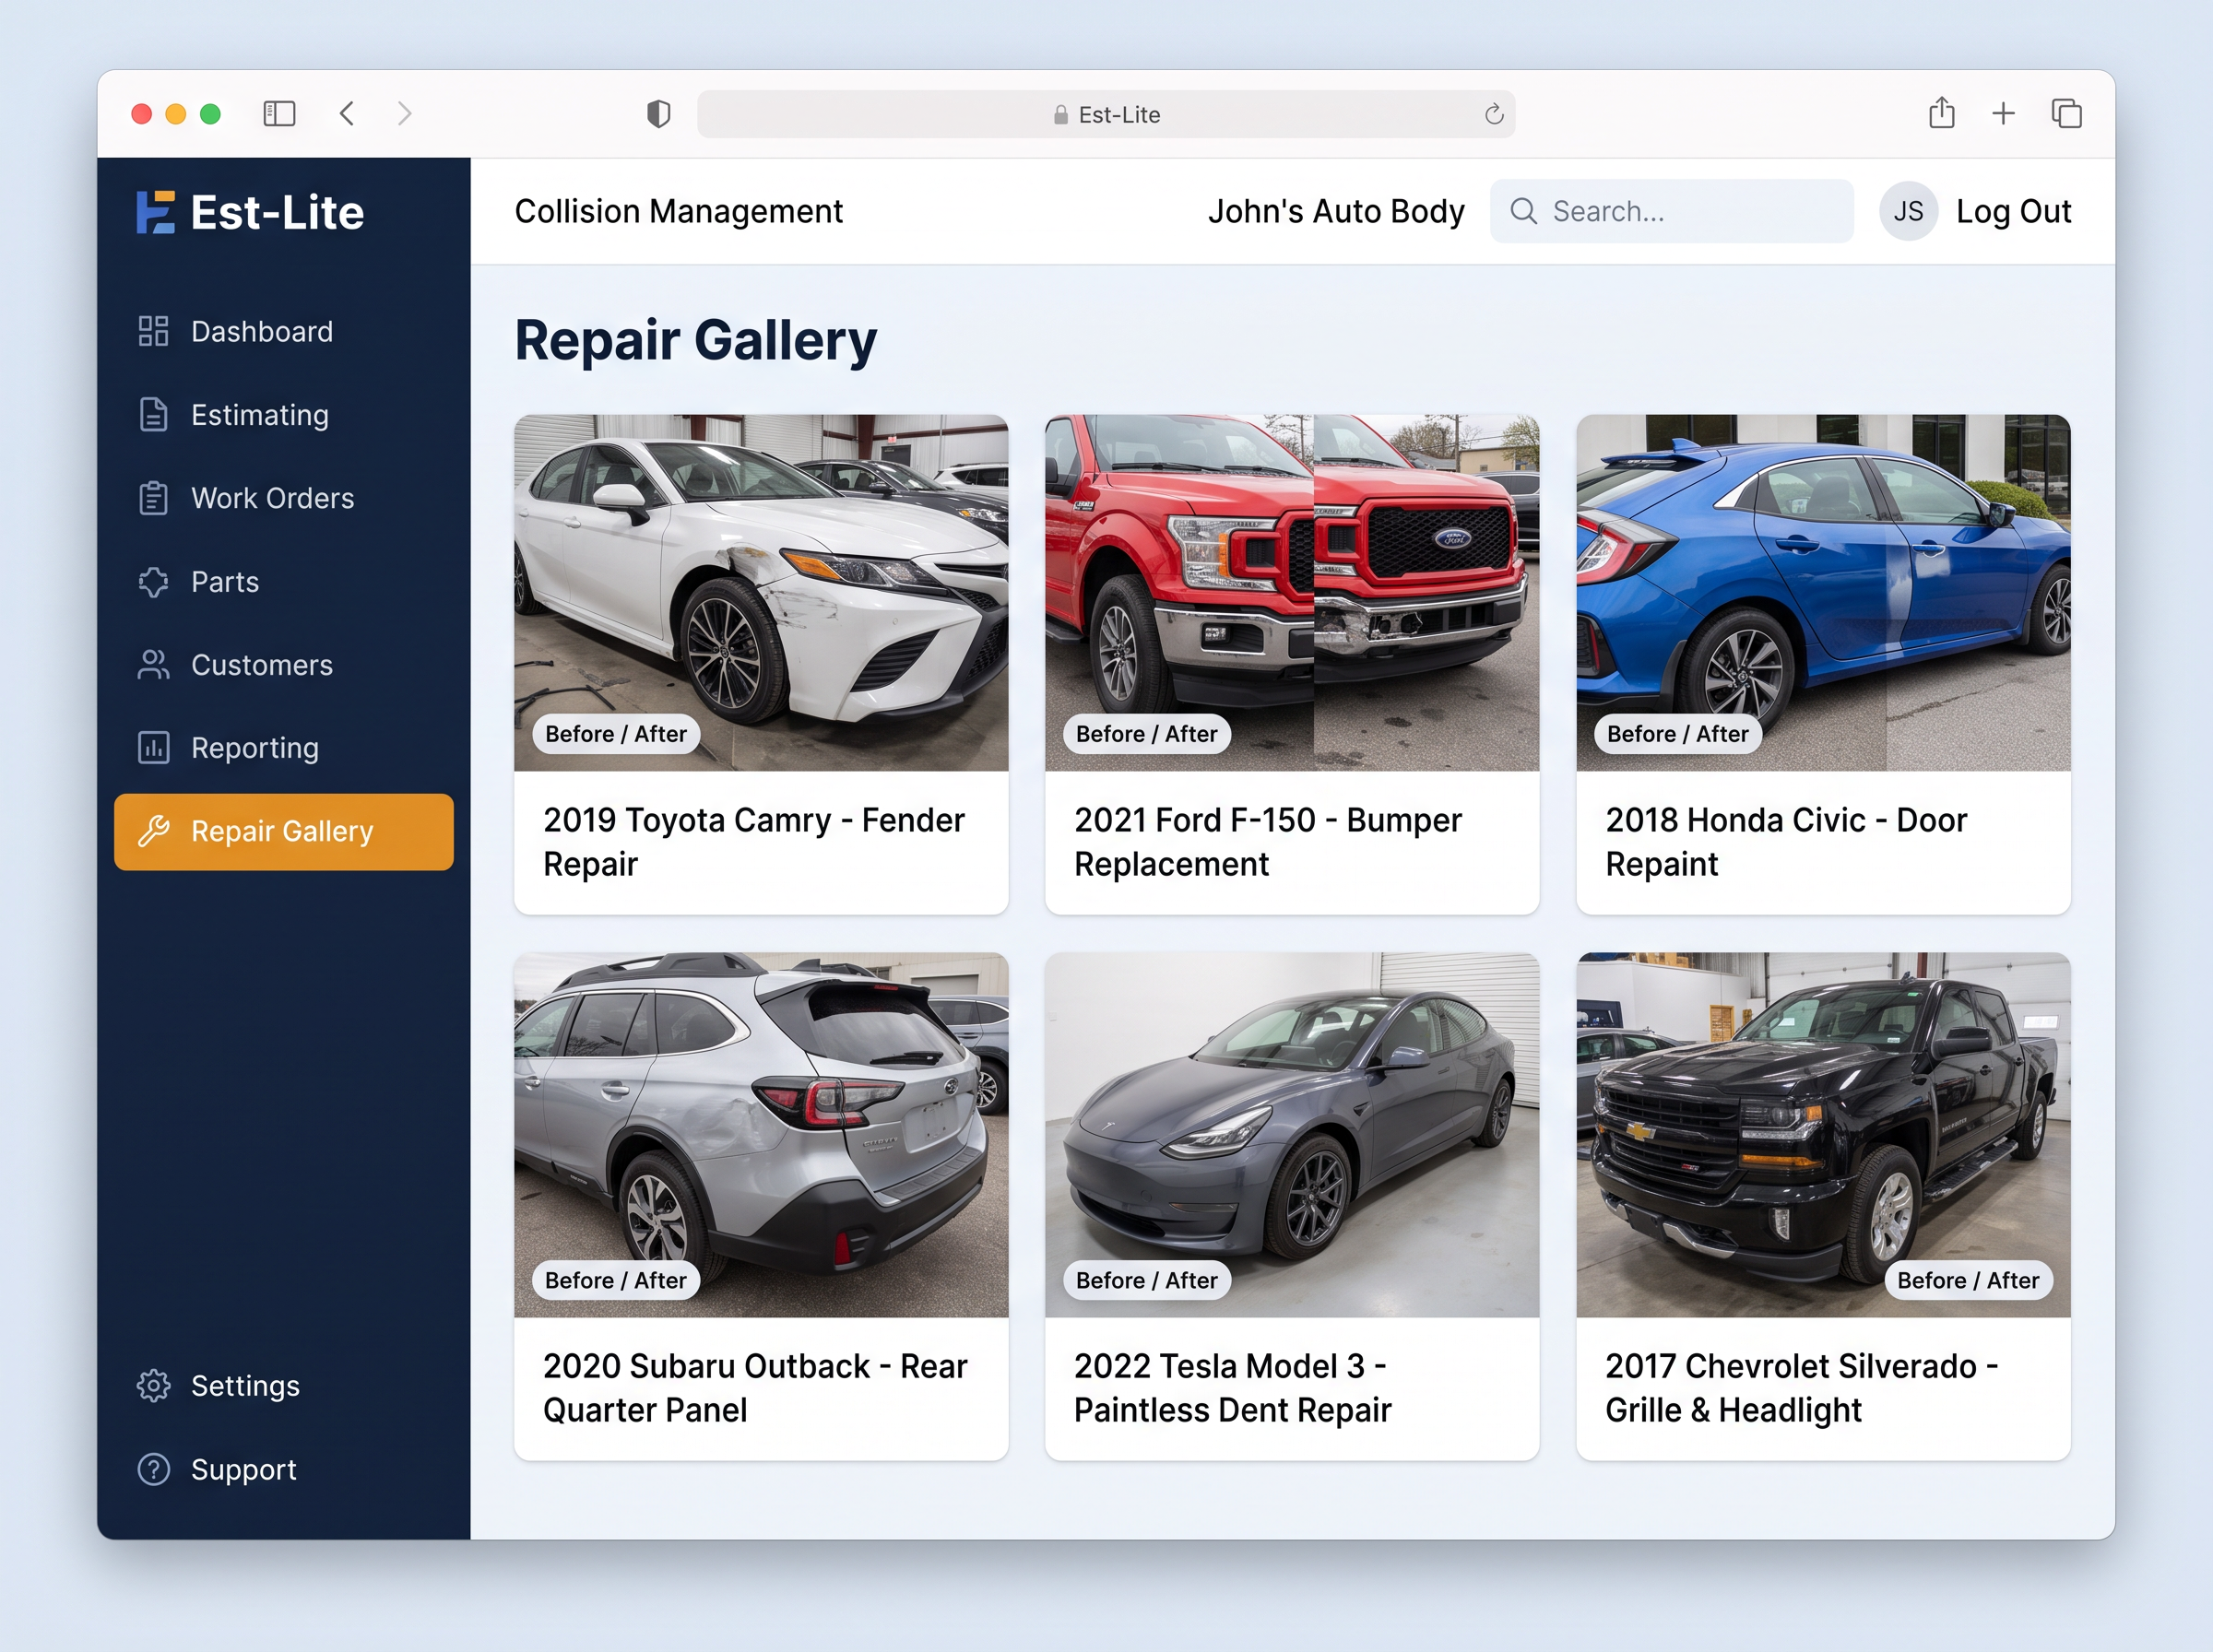The width and height of the screenshot is (2213, 1652).
Task: Open the 2017 Chevrolet Silverado photo
Action: [x=1823, y=1135]
